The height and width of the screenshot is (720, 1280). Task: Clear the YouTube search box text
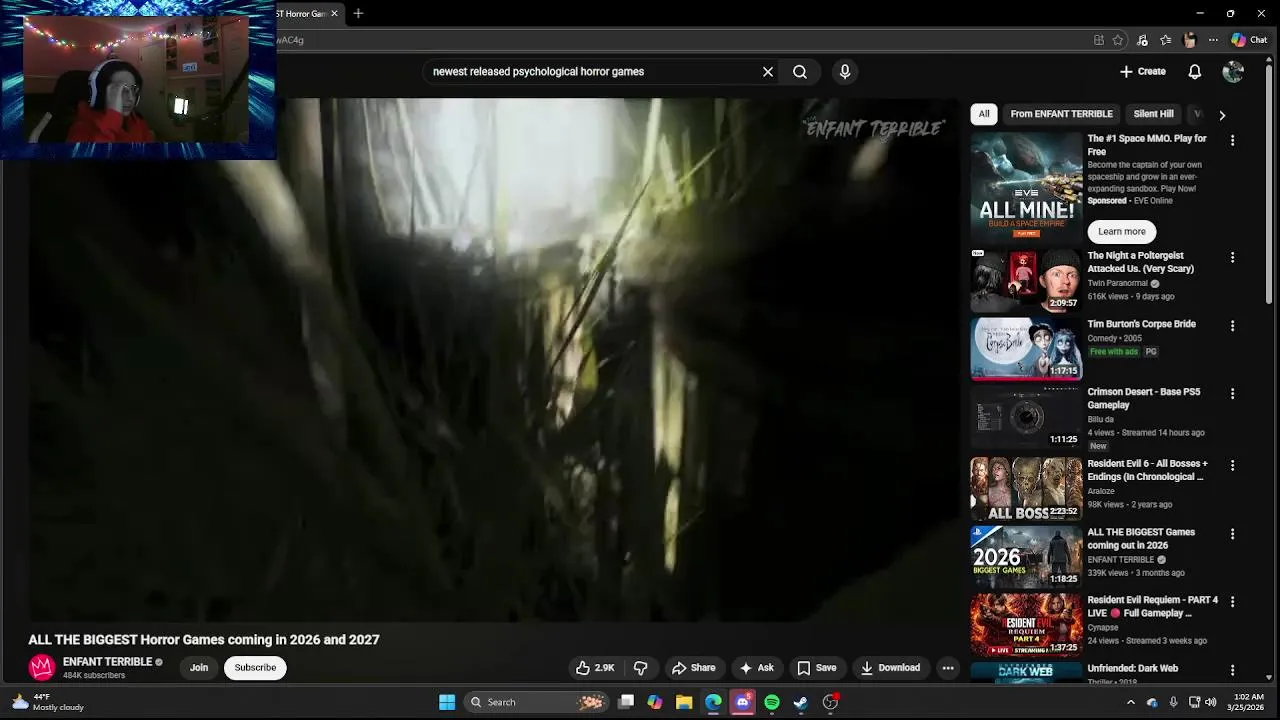pyautogui.click(x=768, y=72)
